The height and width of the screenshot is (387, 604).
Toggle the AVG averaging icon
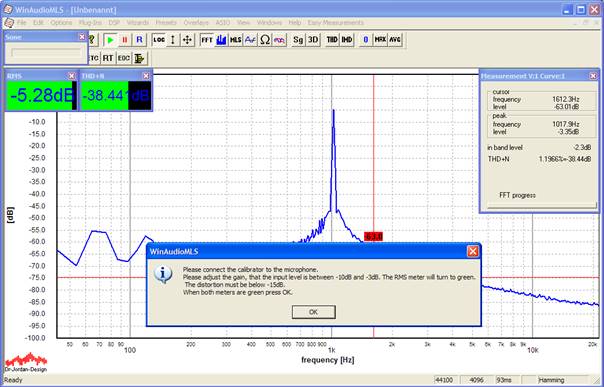(x=395, y=40)
